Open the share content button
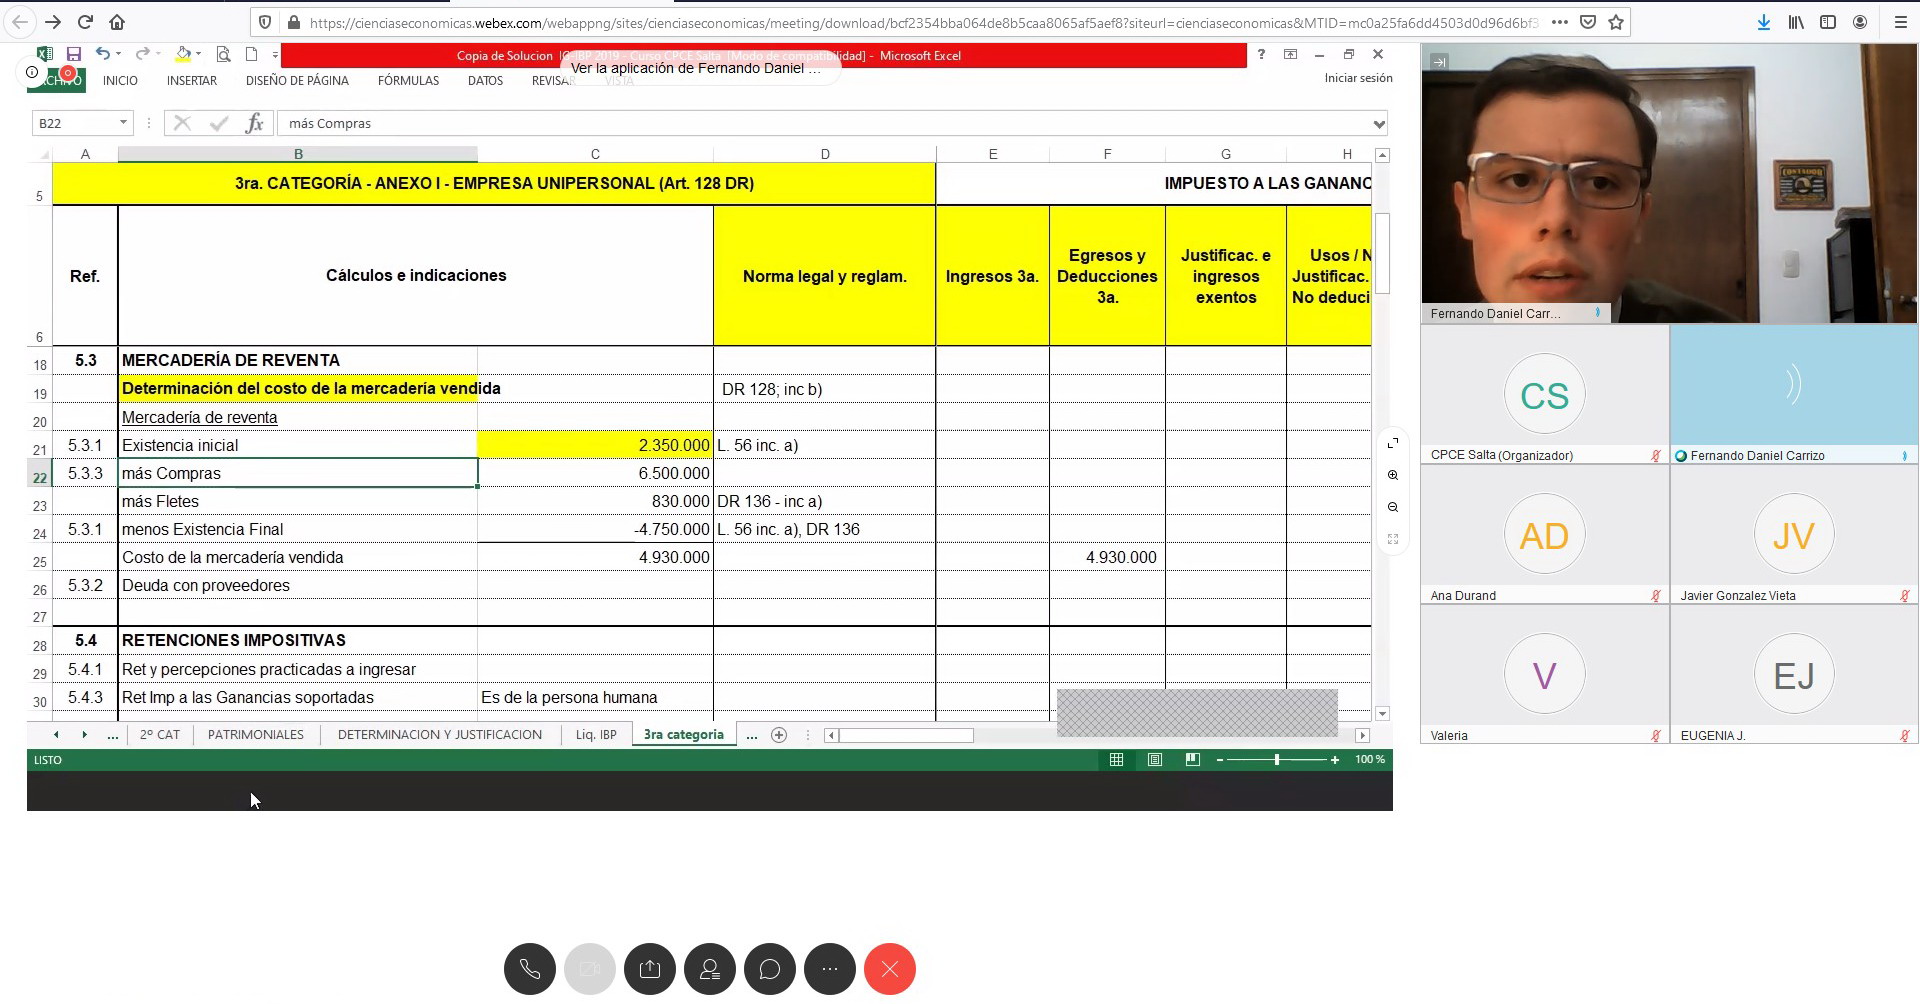1920x1004 pixels. point(650,969)
